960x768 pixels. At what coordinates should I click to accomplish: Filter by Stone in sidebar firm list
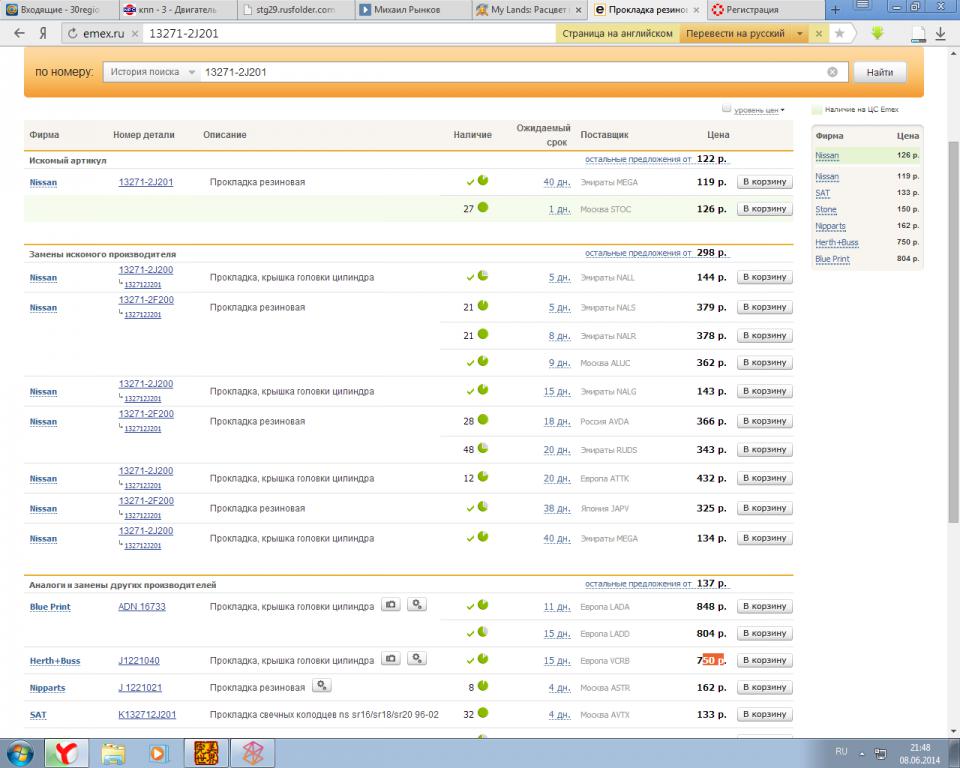(826, 209)
